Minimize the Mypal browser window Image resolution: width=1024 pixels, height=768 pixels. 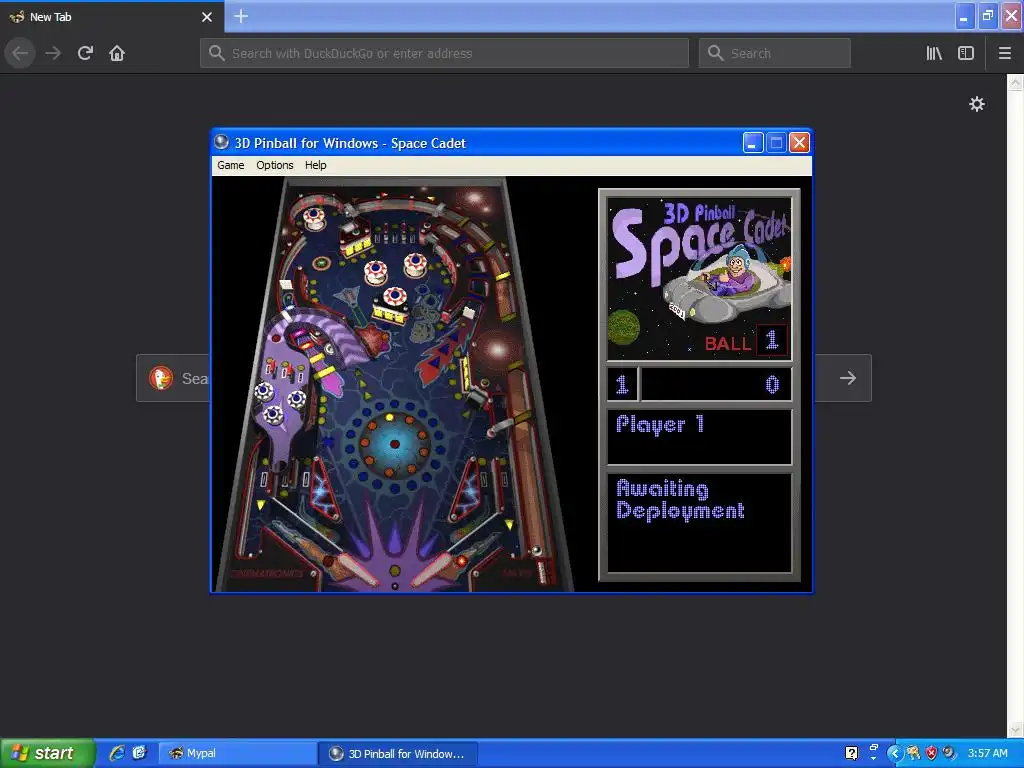point(965,16)
